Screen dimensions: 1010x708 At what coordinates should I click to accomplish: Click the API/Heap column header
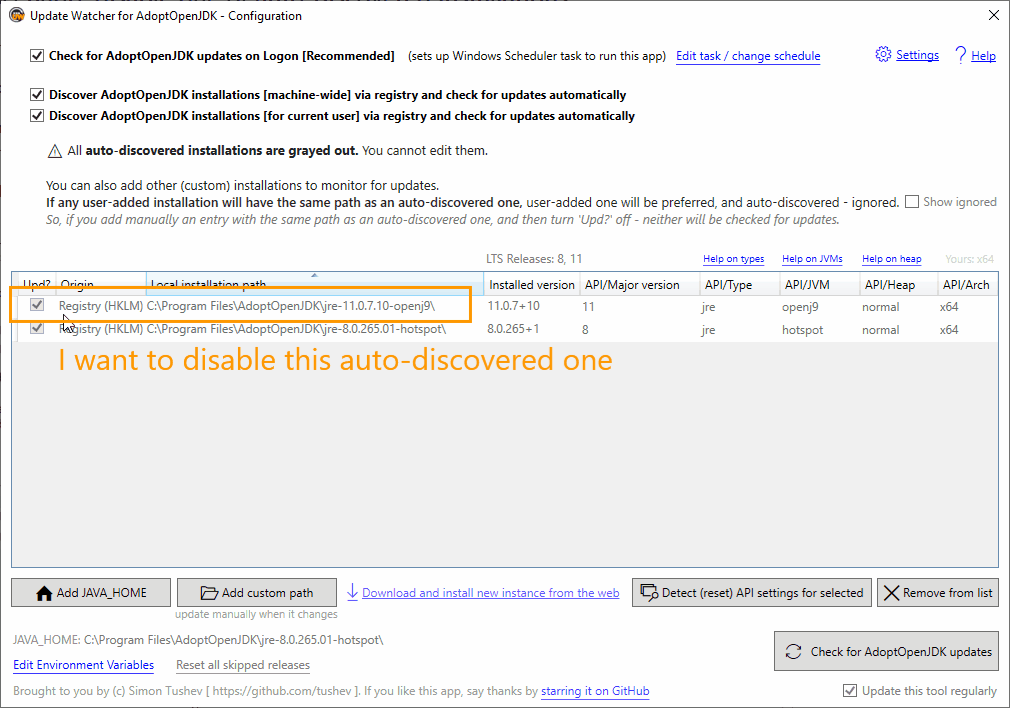(x=899, y=284)
